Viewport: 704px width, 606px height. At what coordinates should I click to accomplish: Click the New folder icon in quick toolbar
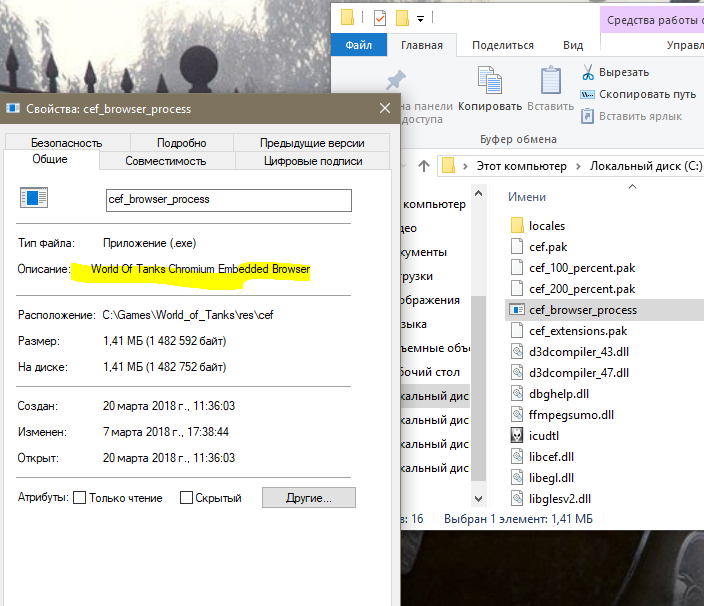pos(402,18)
